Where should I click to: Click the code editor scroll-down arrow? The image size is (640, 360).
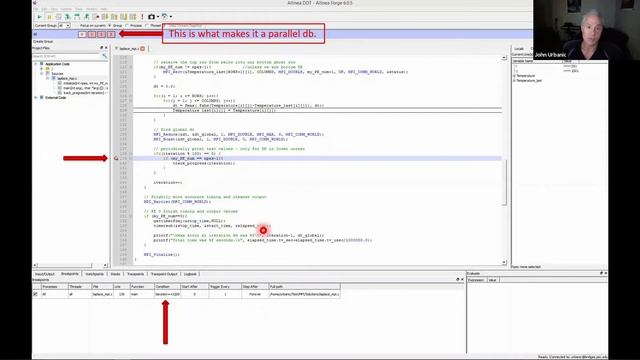504,262
